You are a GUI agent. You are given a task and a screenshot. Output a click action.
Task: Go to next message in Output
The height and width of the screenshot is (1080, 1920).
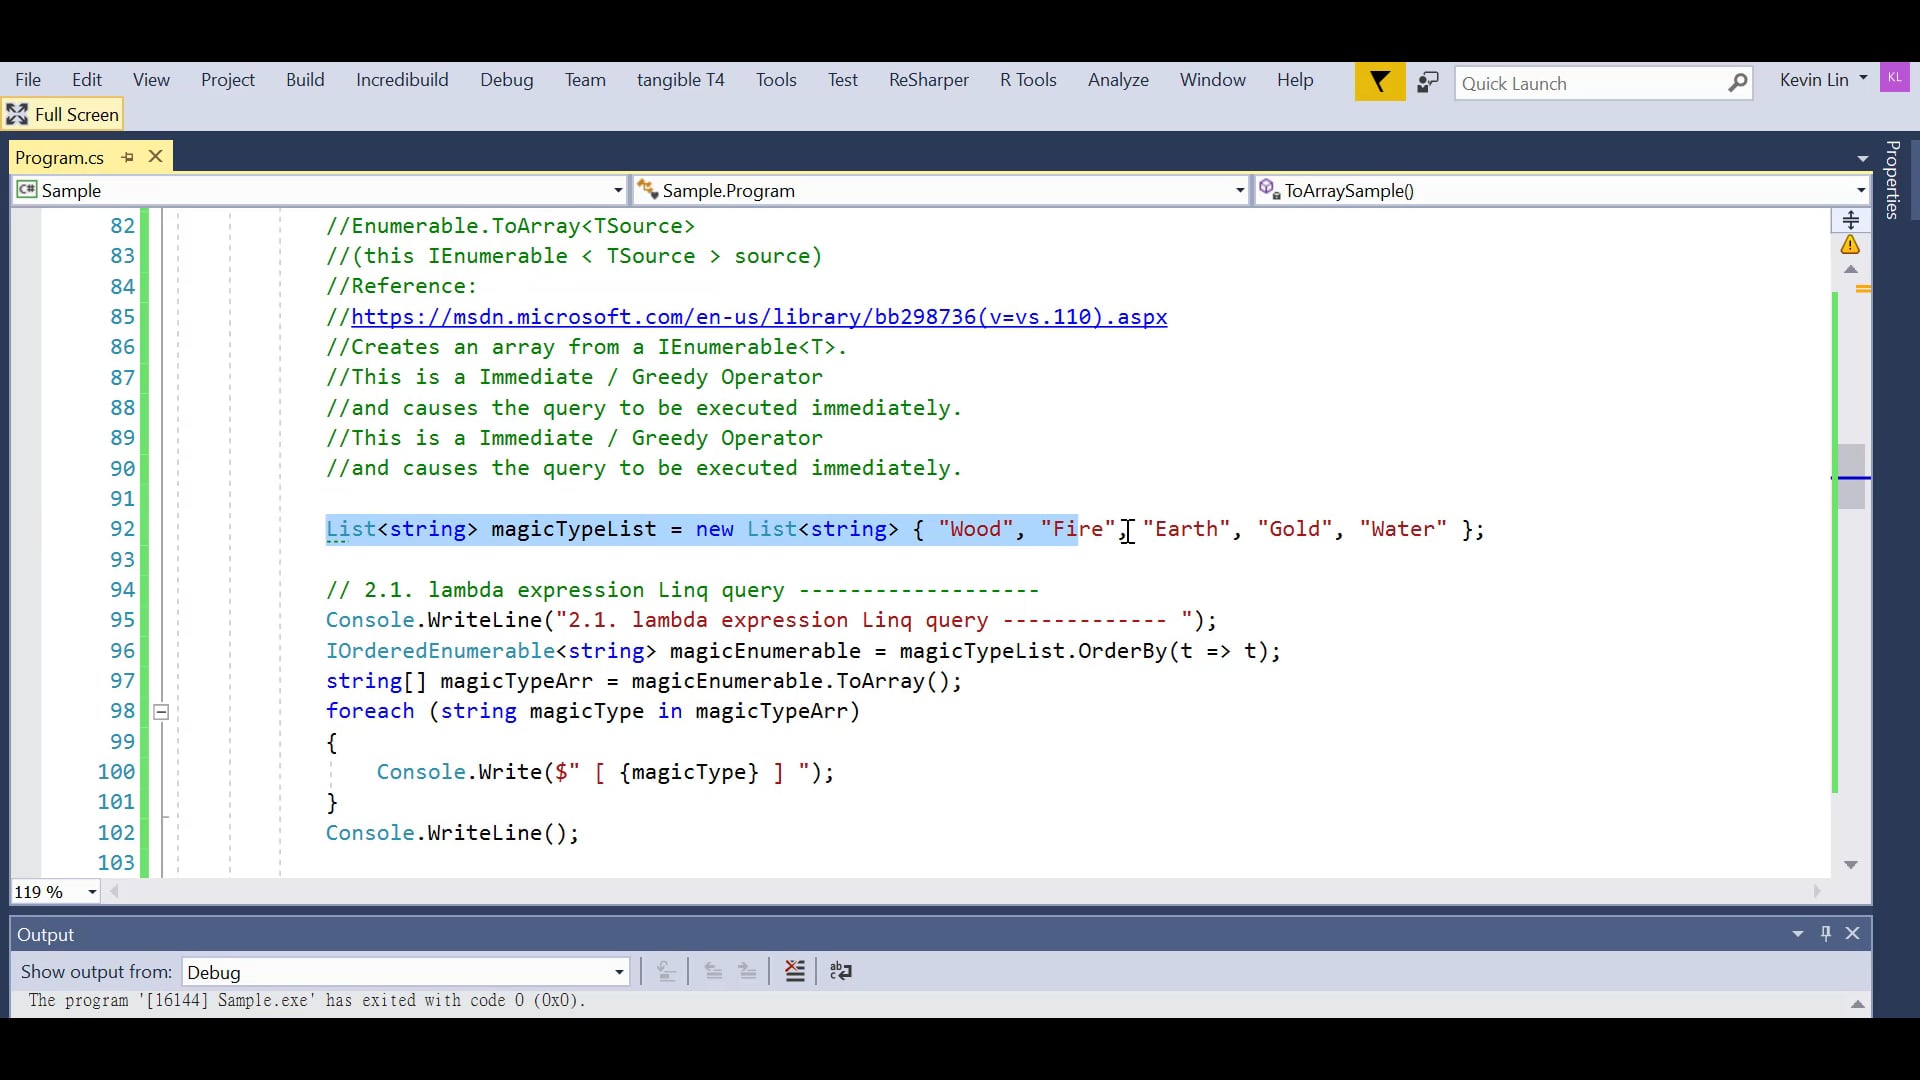coord(748,971)
